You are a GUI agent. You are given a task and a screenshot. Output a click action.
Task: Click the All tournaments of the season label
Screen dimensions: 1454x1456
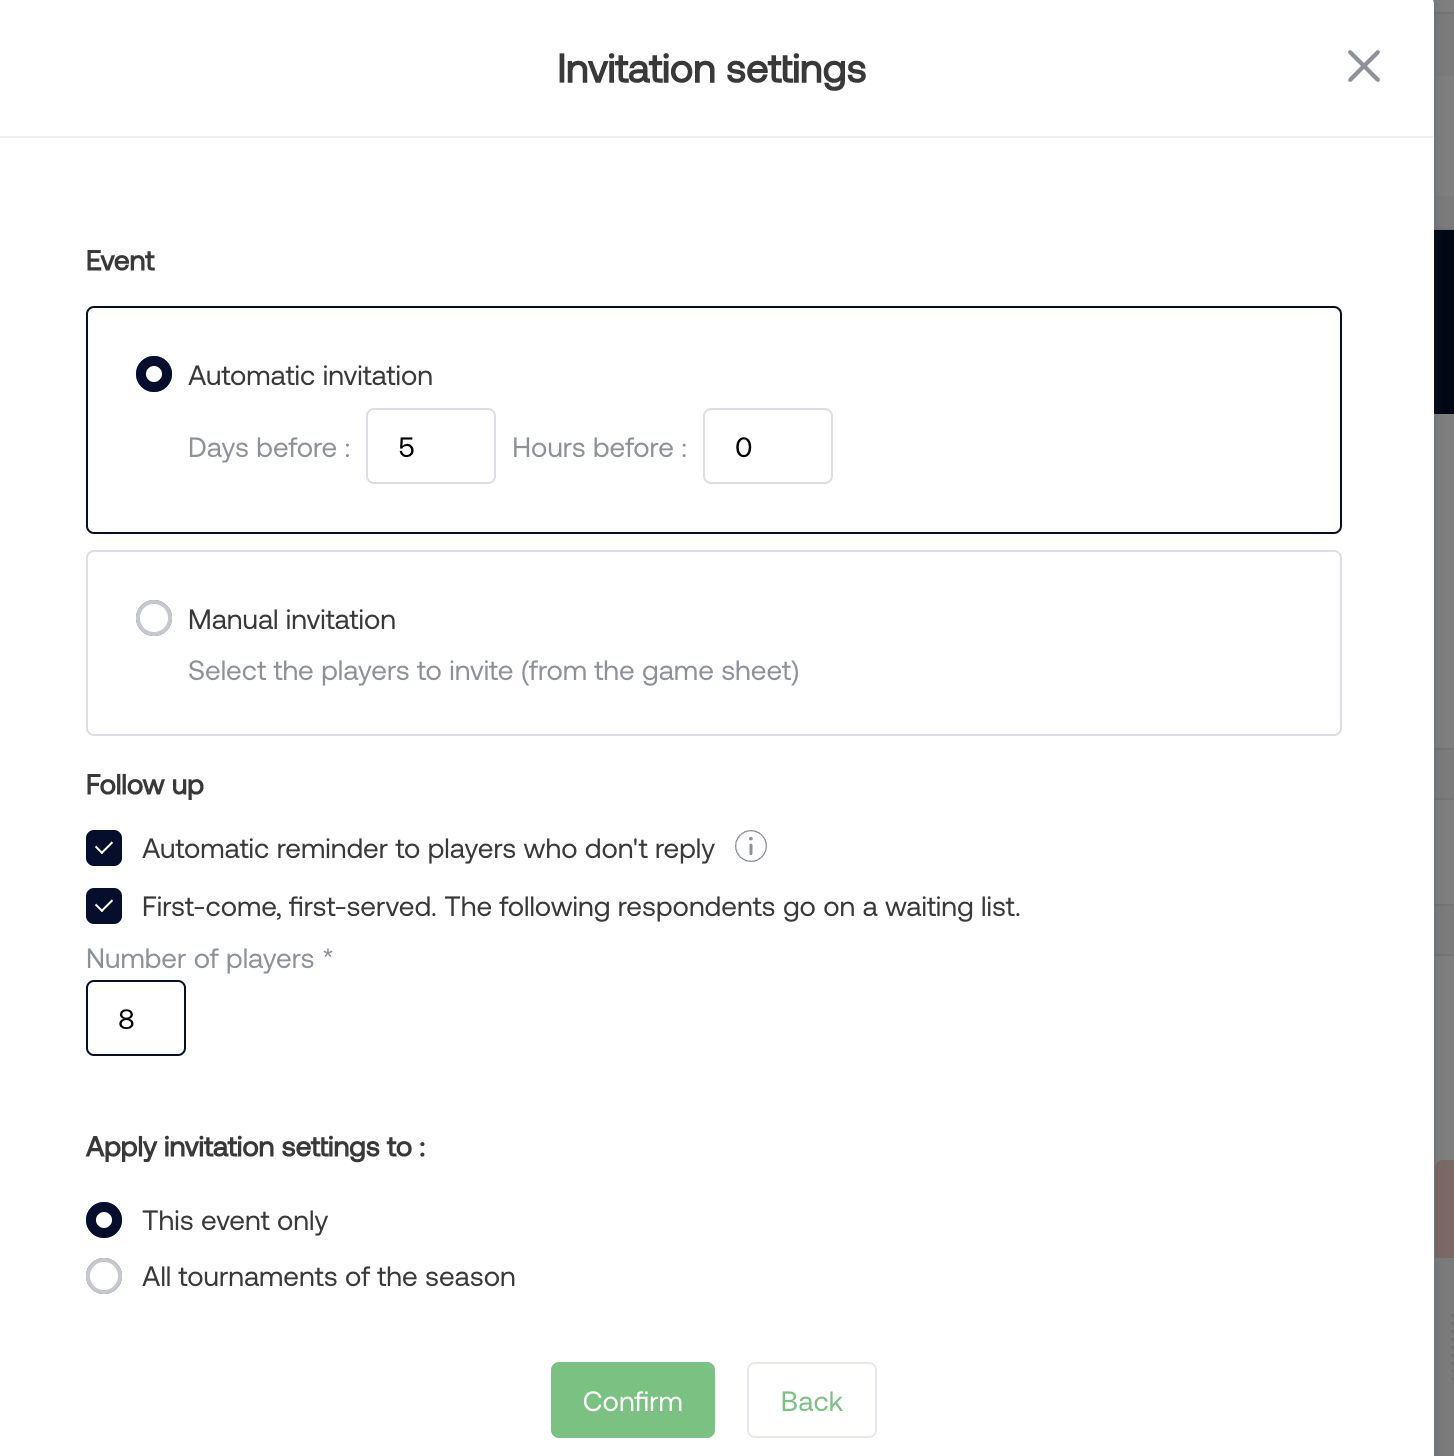tap(328, 1277)
